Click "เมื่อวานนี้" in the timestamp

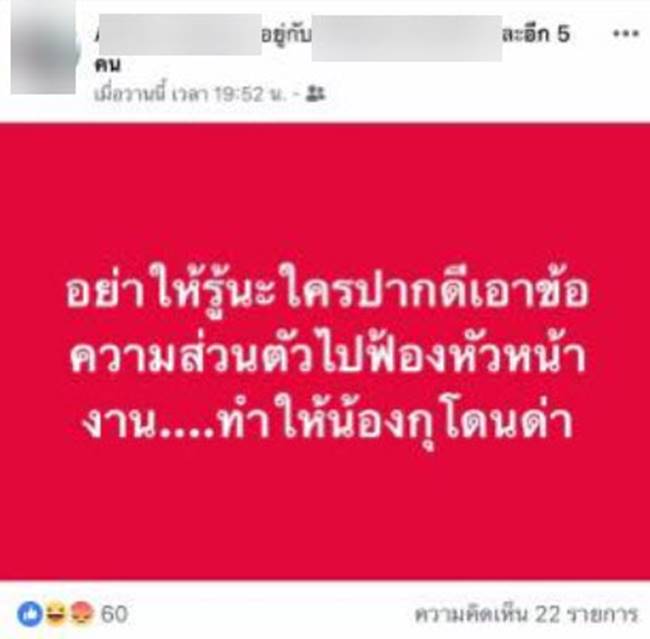(130, 95)
